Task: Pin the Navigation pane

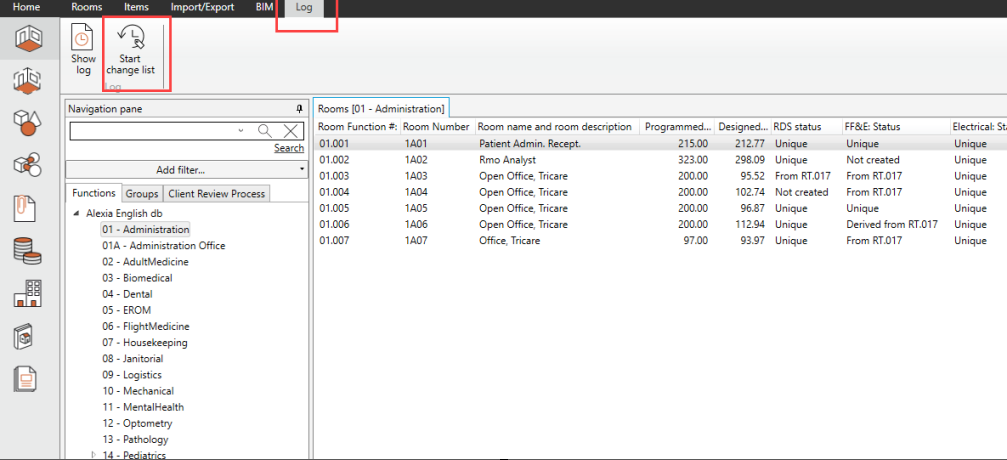Action: pyautogui.click(x=298, y=108)
